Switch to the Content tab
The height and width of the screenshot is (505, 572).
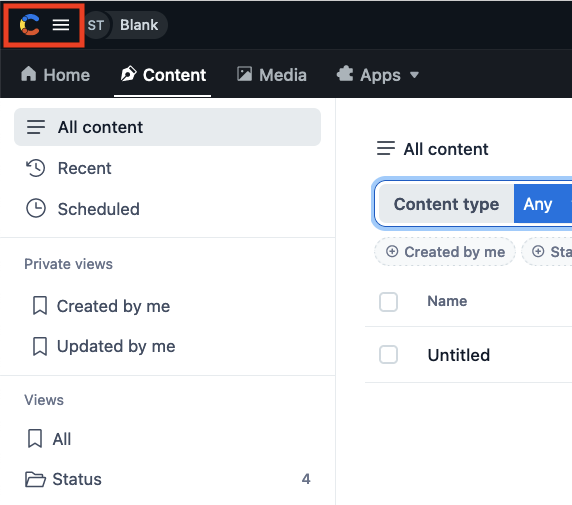(163, 75)
